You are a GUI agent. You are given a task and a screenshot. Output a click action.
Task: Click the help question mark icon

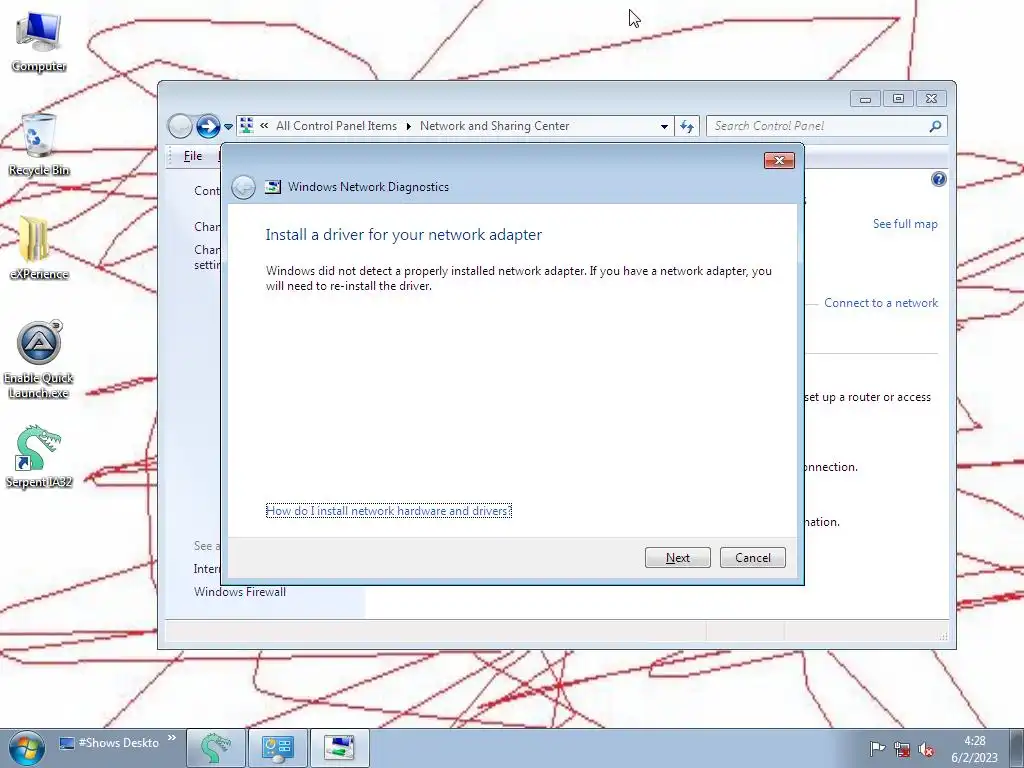pyautogui.click(x=938, y=179)
